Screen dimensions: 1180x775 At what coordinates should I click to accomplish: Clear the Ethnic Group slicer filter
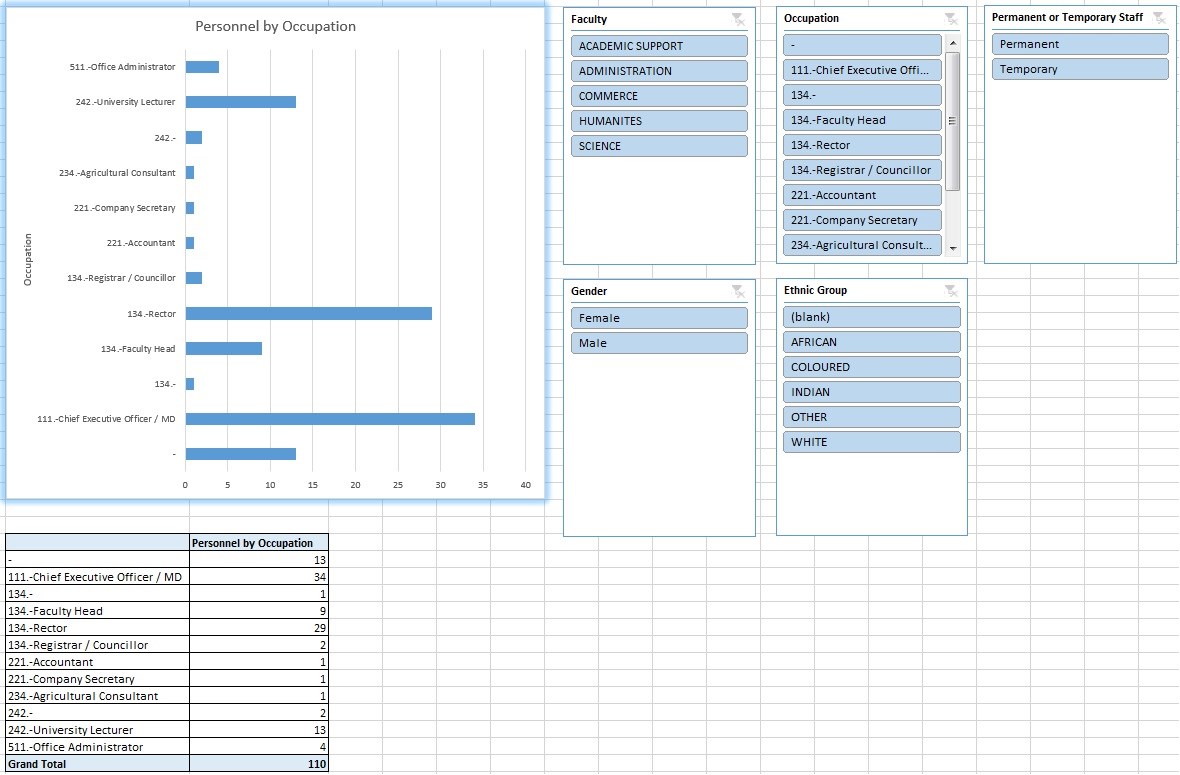pos(951,291)
